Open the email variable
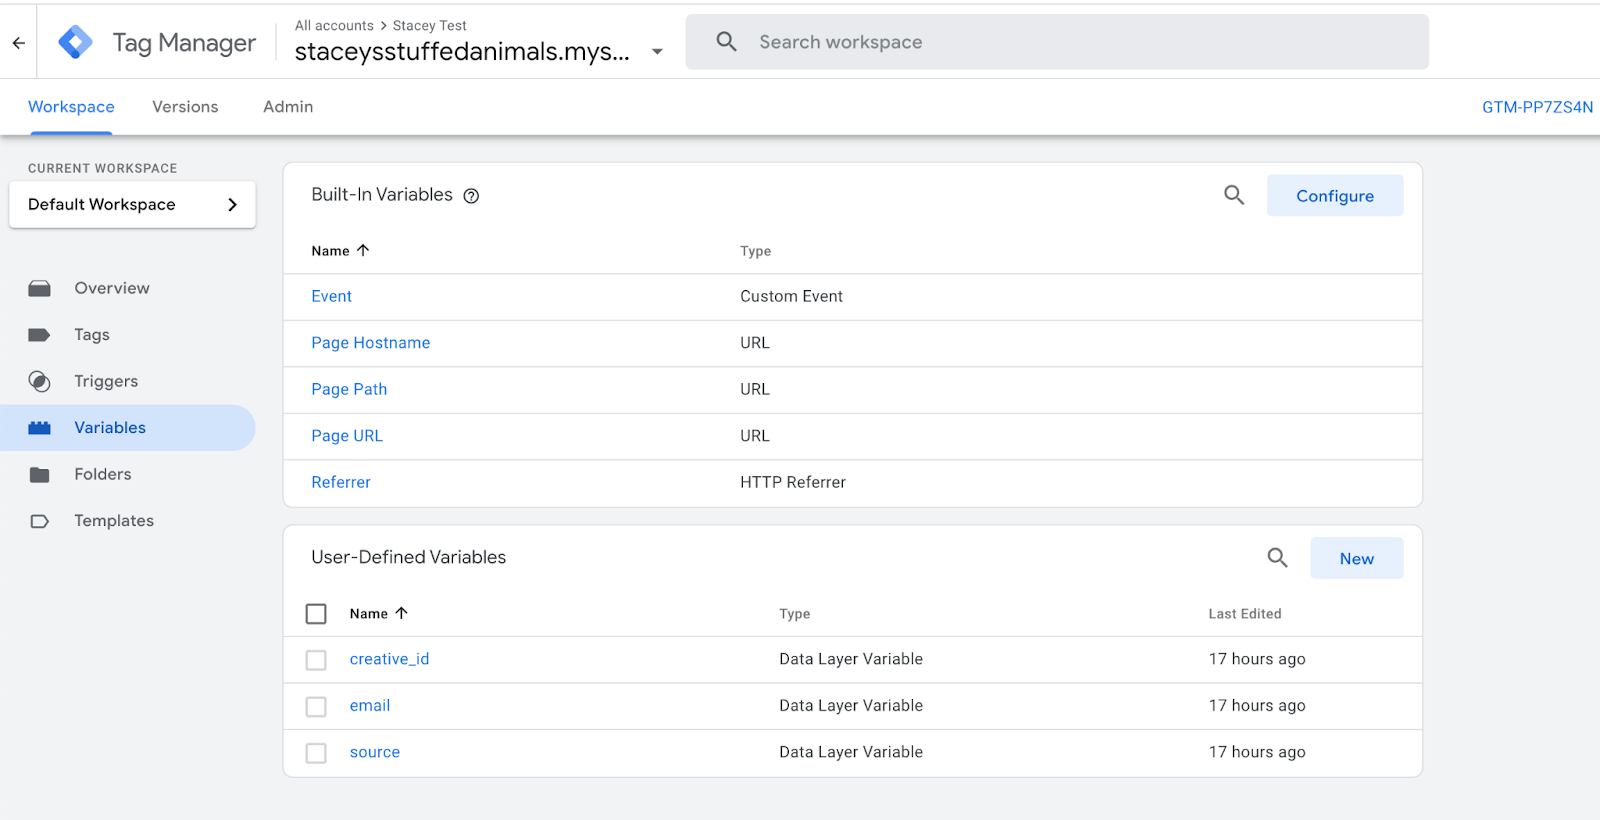Image resolution: width=1600 pixels, height=820 pixels. (x=370, y=706)
